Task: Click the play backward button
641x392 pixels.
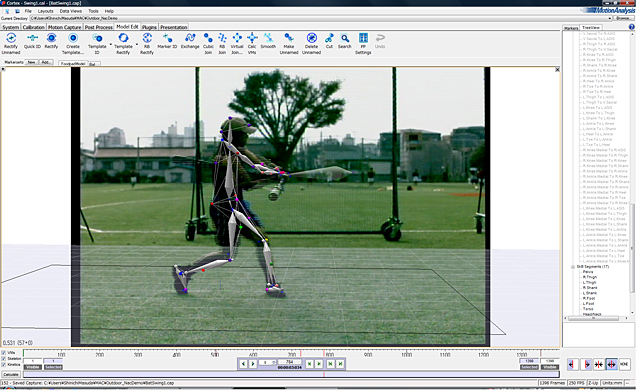Action: click(243, 364)
